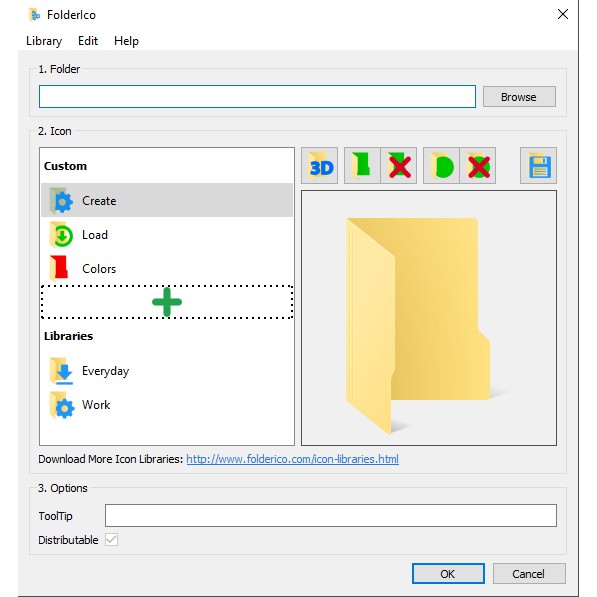Click the Load green arrow icon

point(61,235)
